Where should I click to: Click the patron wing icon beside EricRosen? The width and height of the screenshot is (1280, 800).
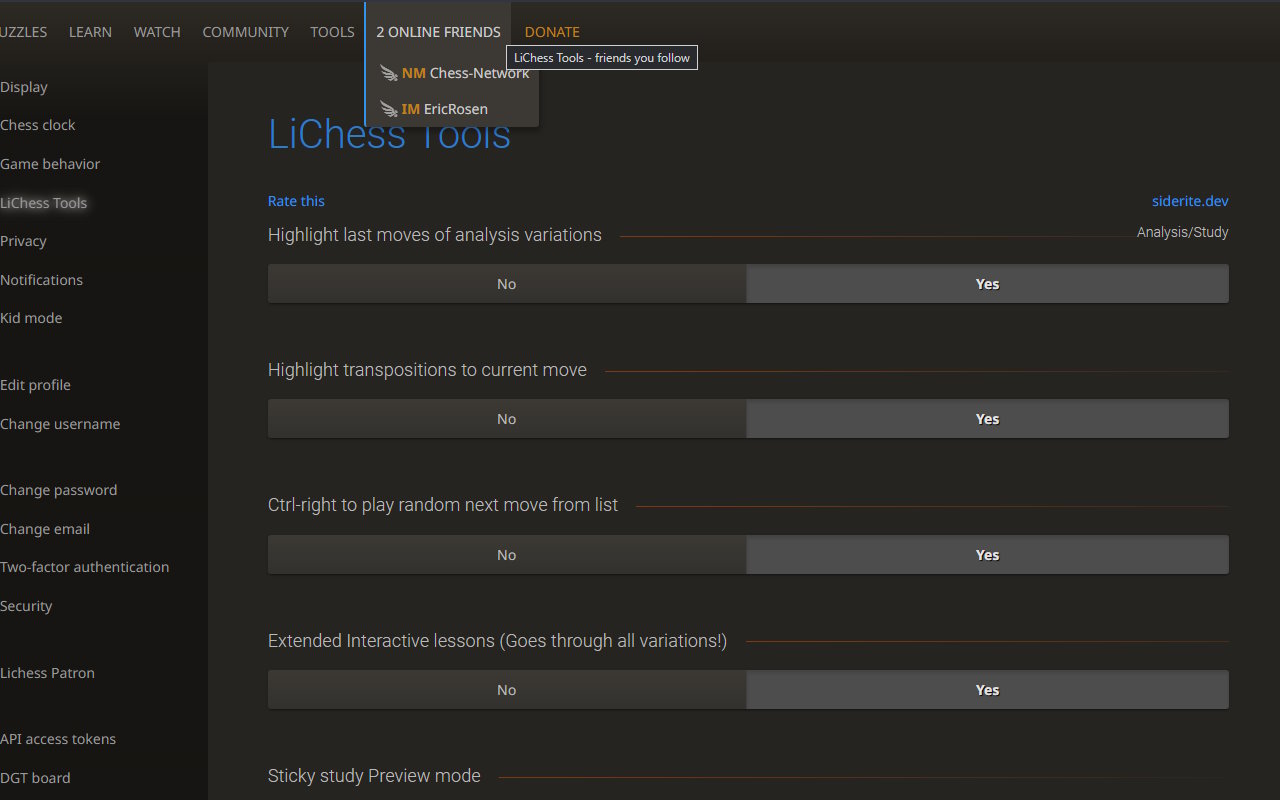click(x=388, y=108)
